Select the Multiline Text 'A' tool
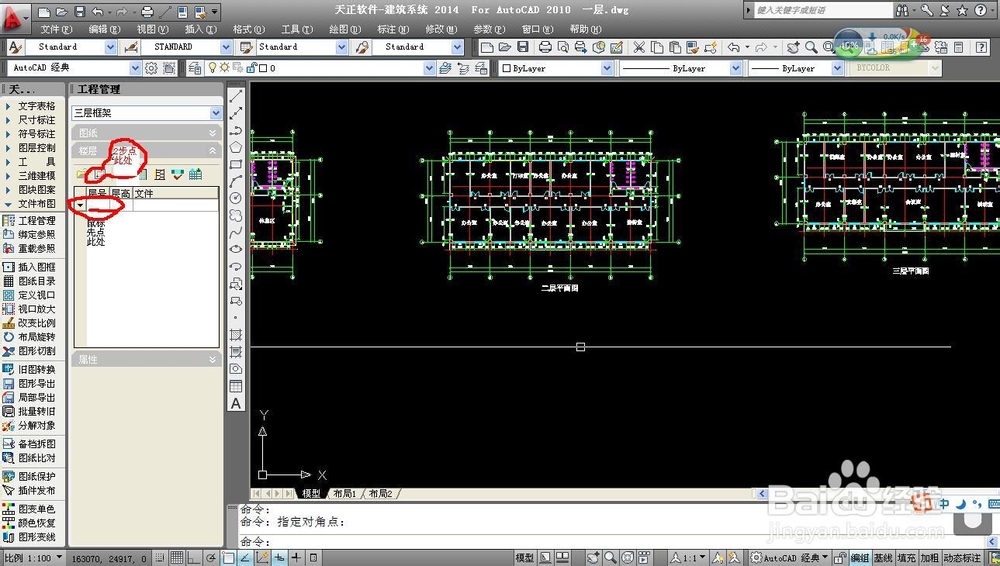1000x566 pixels. pos(235,403)
